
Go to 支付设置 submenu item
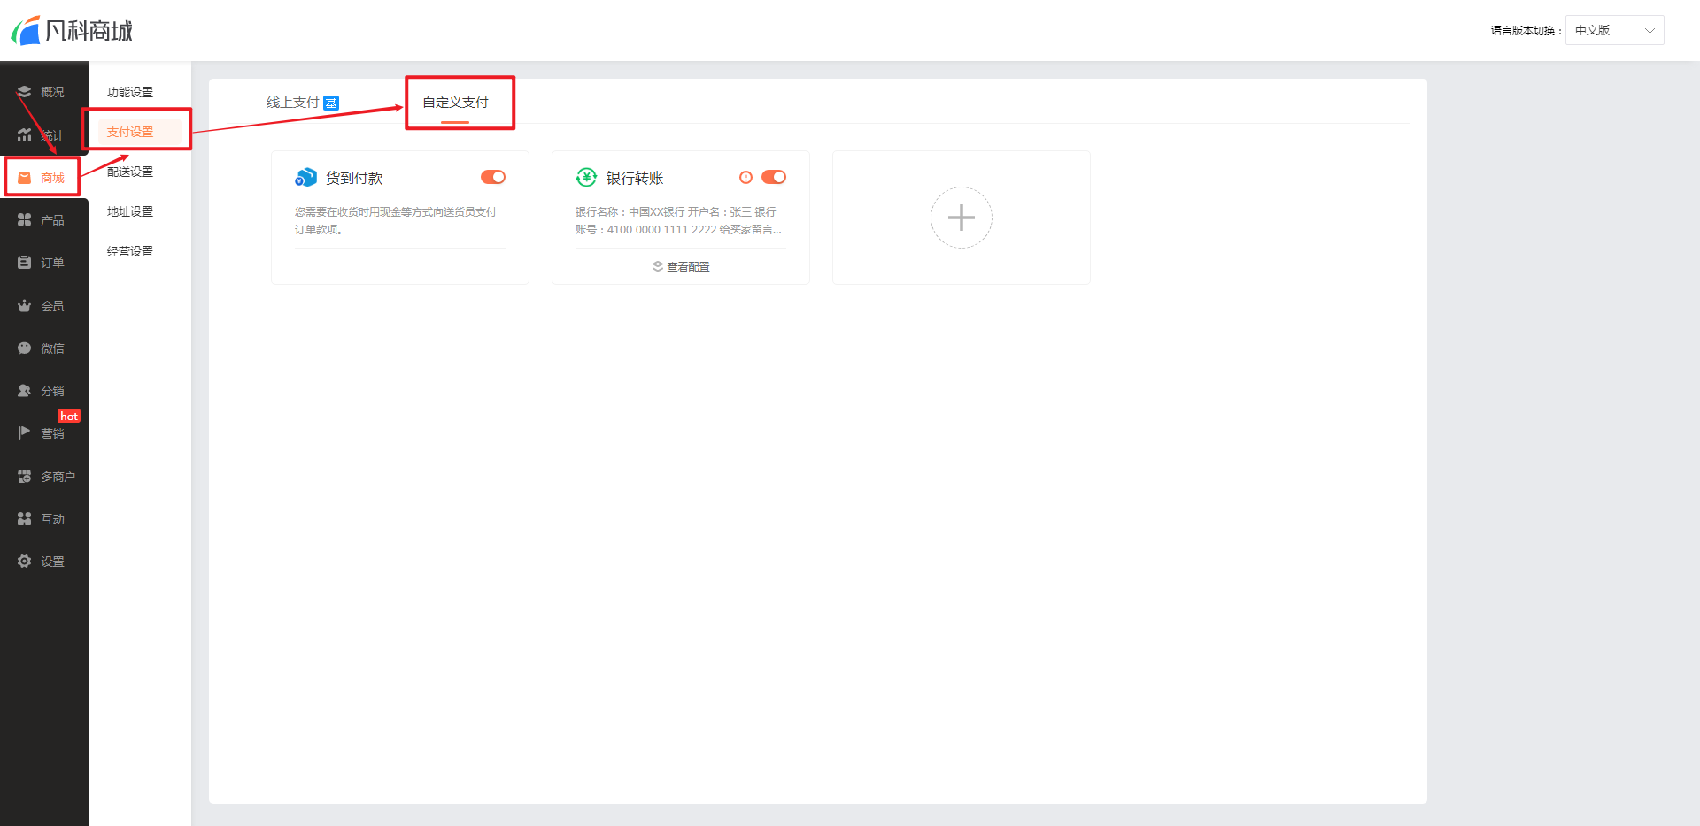coord(130,132)
